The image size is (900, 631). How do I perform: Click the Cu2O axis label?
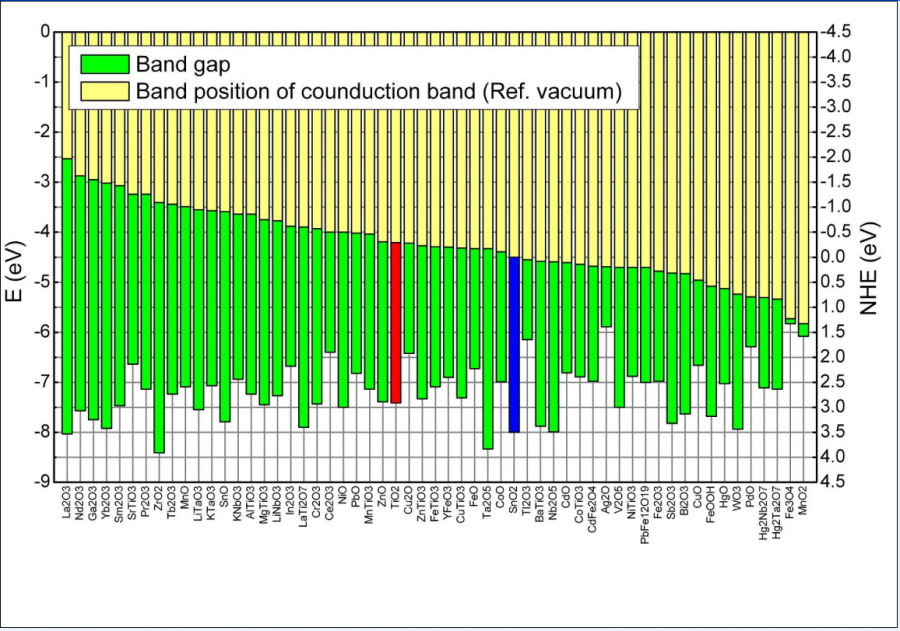[409, 499]
